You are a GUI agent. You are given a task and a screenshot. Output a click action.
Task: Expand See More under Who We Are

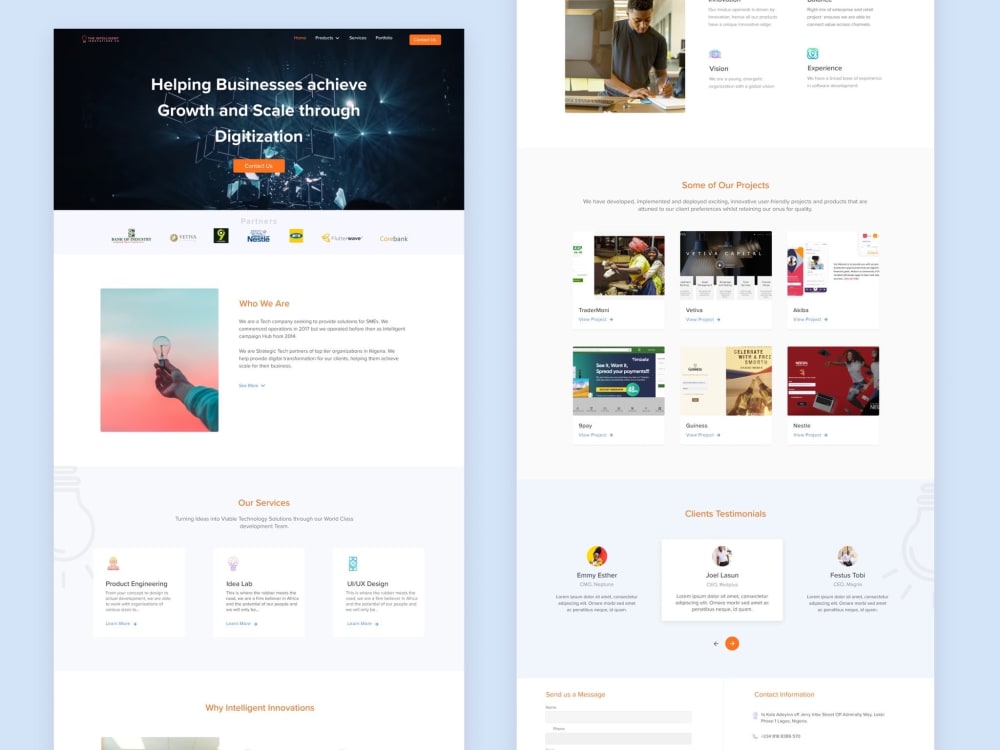coord(252,385)
